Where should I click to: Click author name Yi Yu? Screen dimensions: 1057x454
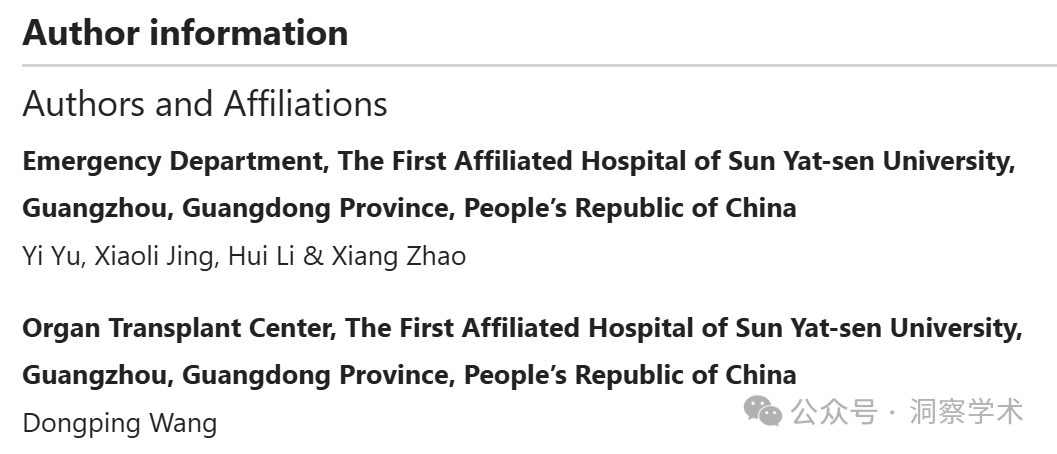(51, 256)
